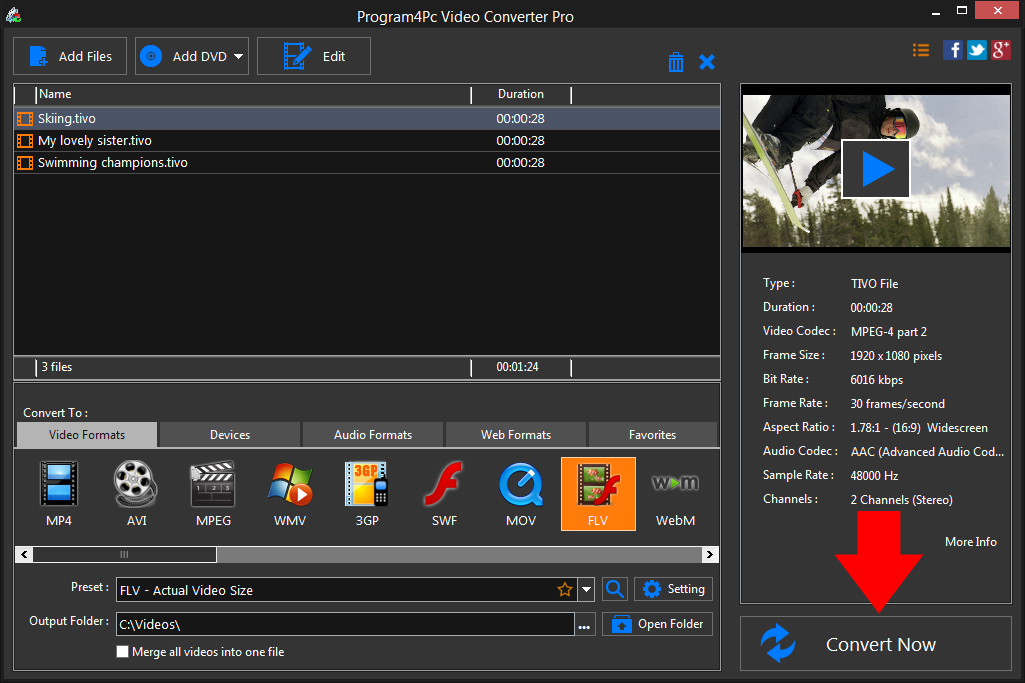Click the format list scrollbar thumb

[124, 555]
